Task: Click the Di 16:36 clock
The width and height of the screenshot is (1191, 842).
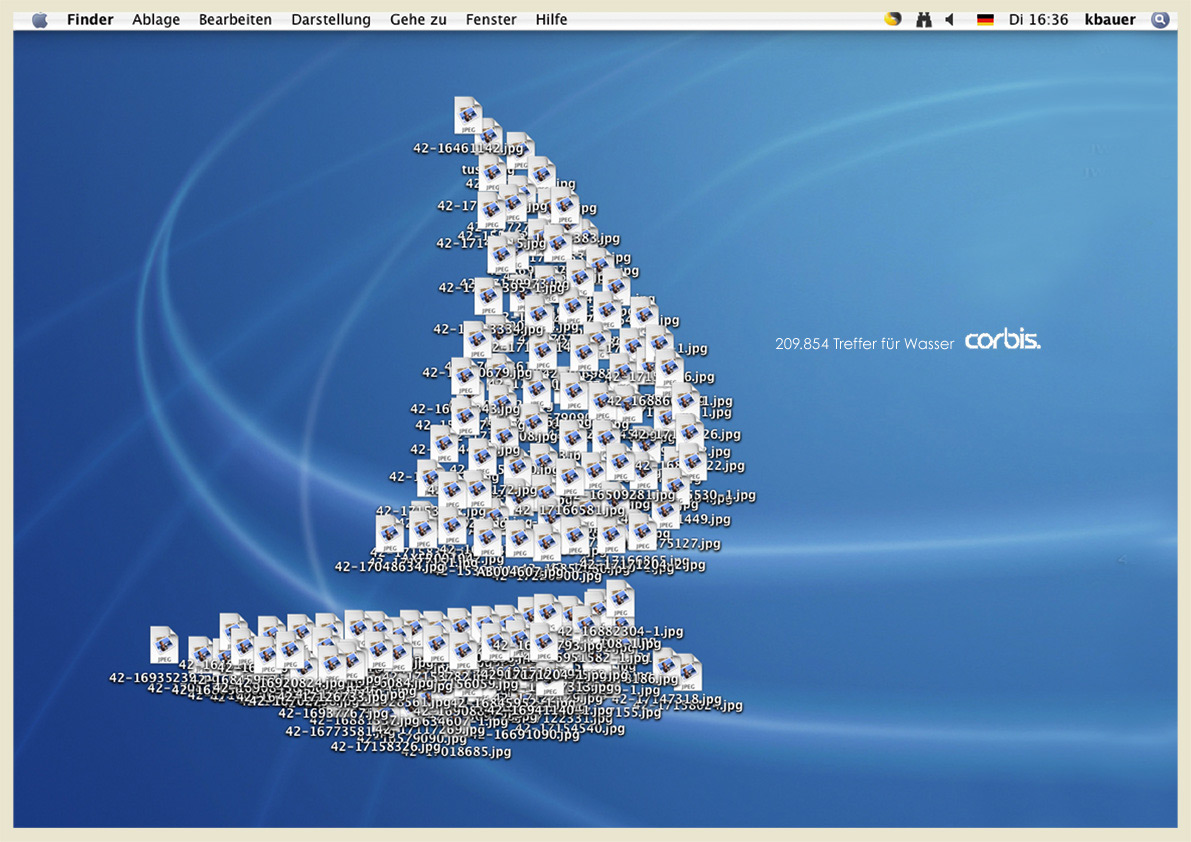Action: tap(1038, 20)
